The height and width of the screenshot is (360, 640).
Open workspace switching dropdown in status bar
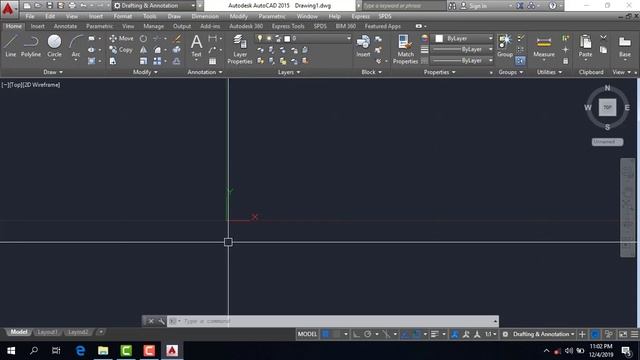(543, 334)
